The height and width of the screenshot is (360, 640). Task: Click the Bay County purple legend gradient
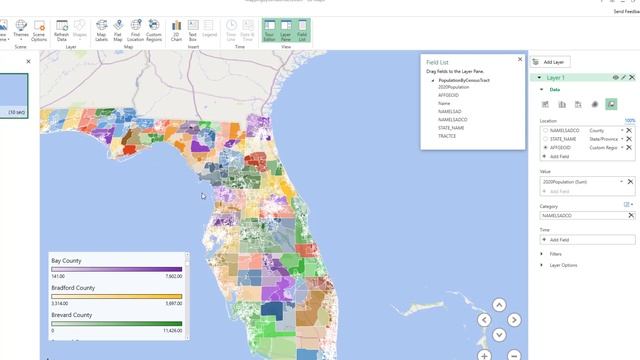click(117, 269)
